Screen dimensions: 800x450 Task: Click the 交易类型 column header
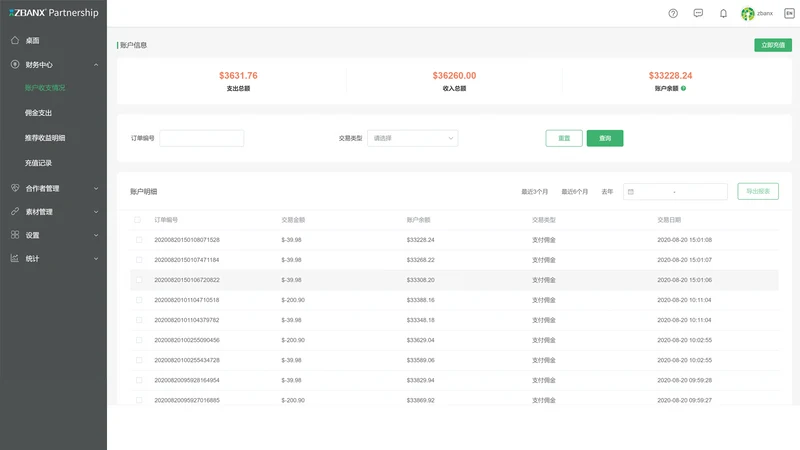(x=543, y=220)
